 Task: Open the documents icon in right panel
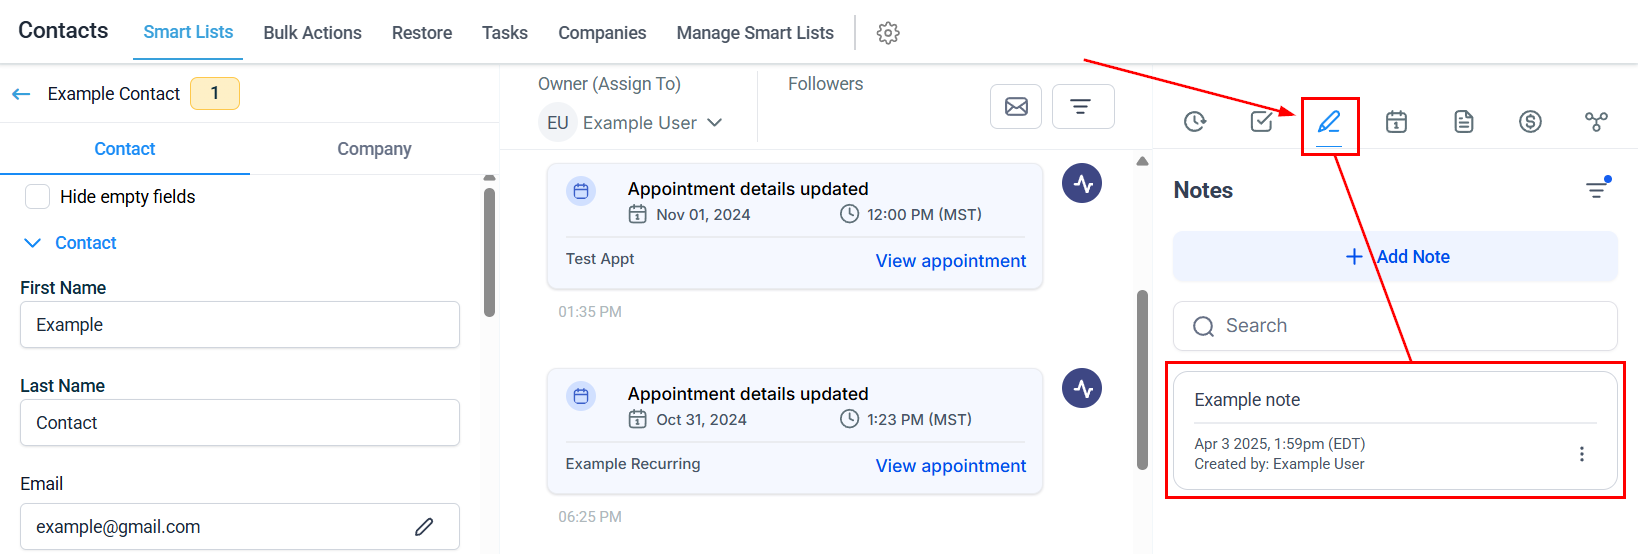click(x=1464, y=122)
